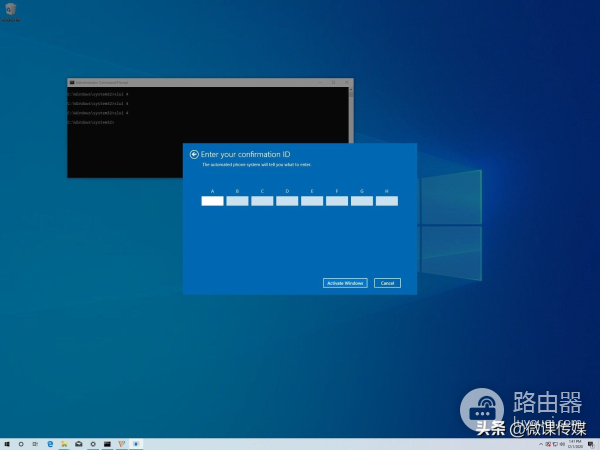Click into confirmation ID field D
Image resolution: width=600 pixels, height=450 pixels.
click(x=287, y=201)
